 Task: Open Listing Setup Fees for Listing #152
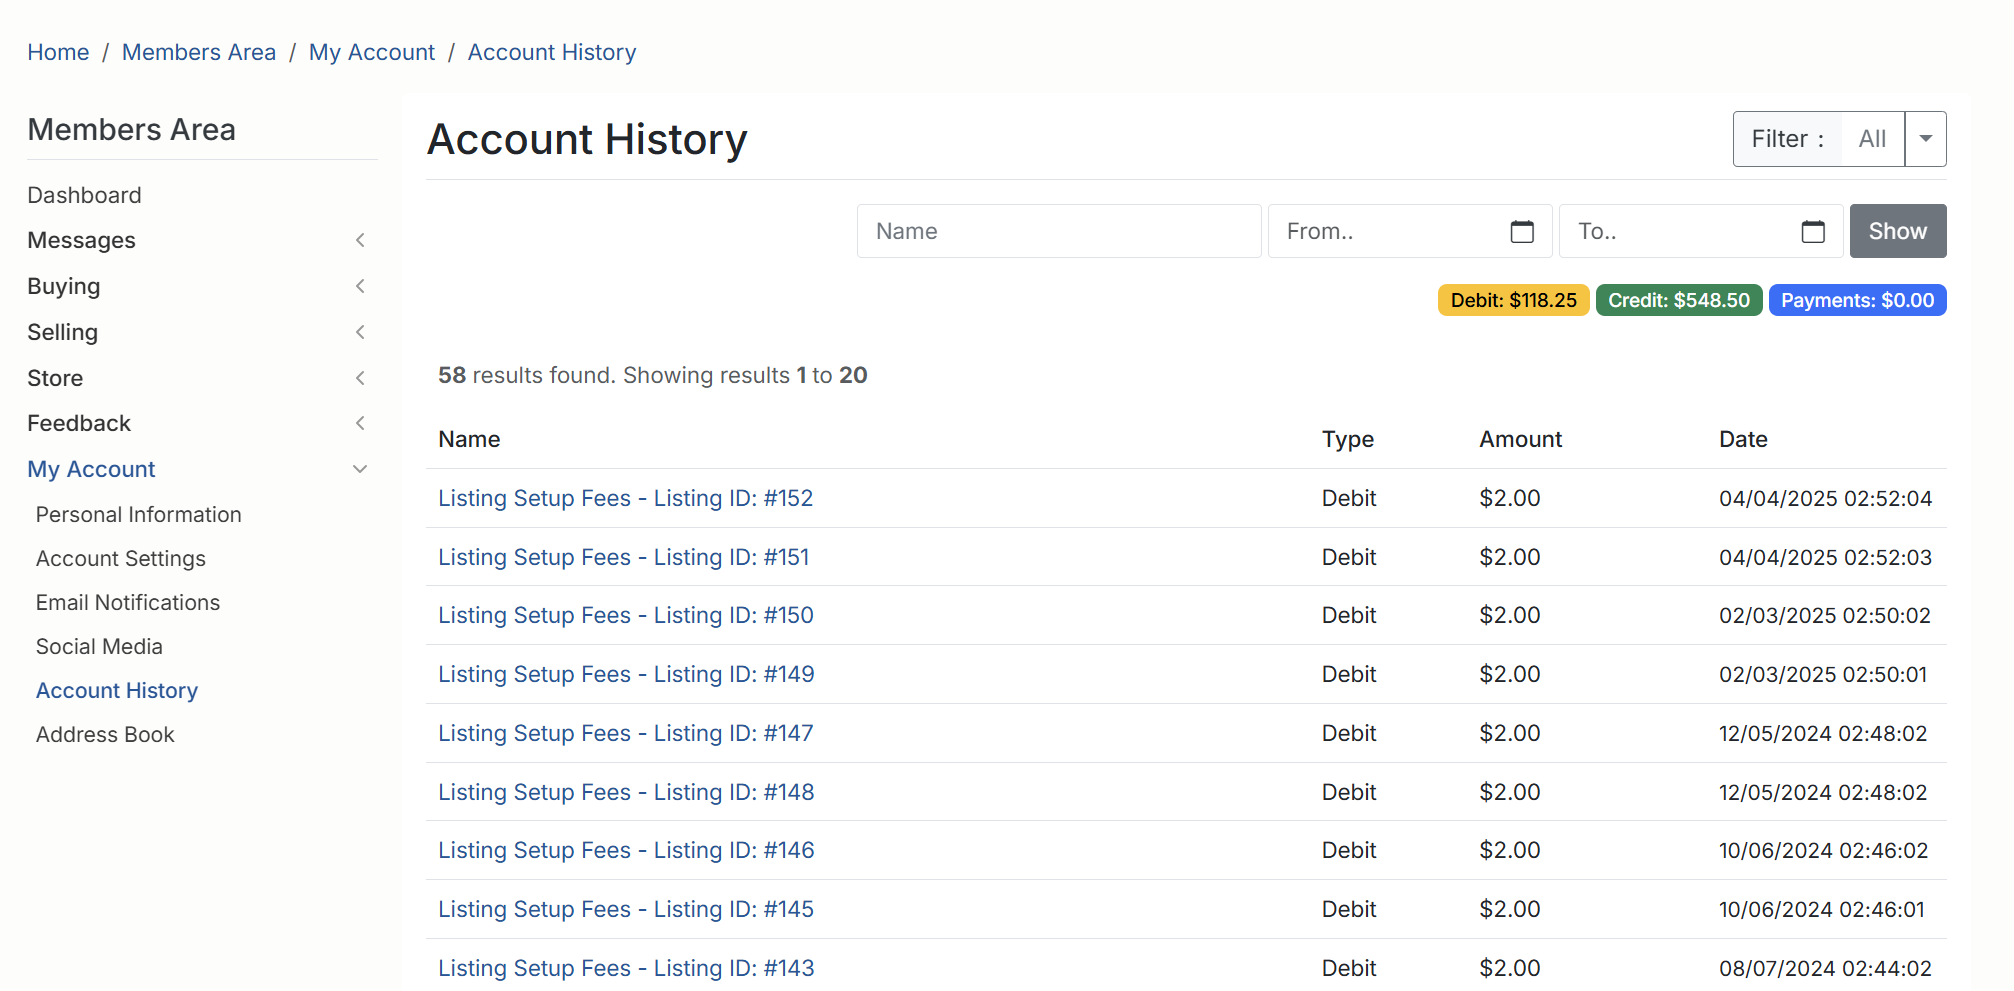click(625, 498)
